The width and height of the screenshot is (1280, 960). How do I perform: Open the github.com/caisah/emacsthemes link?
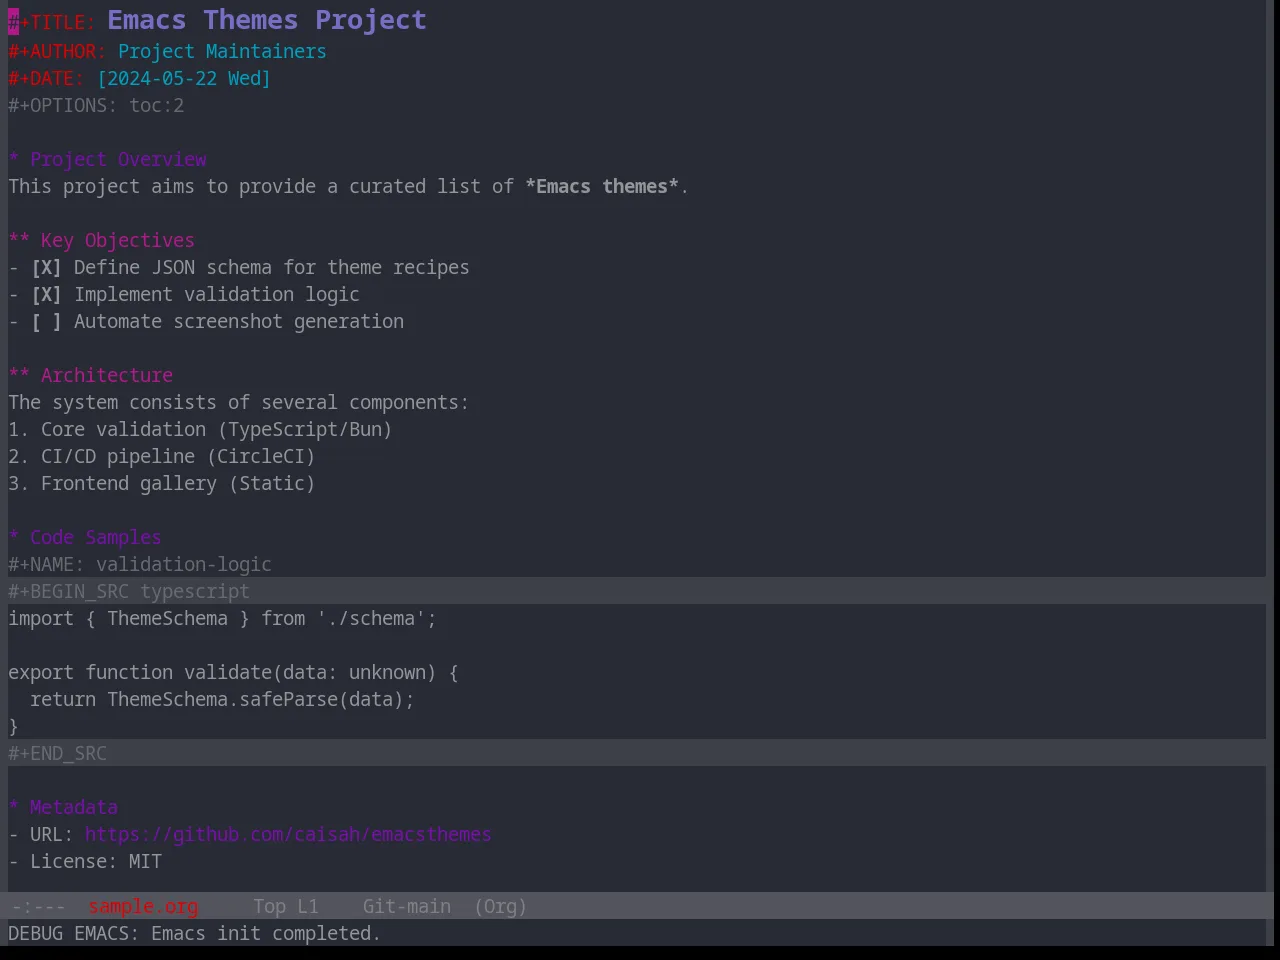[288, 835]
